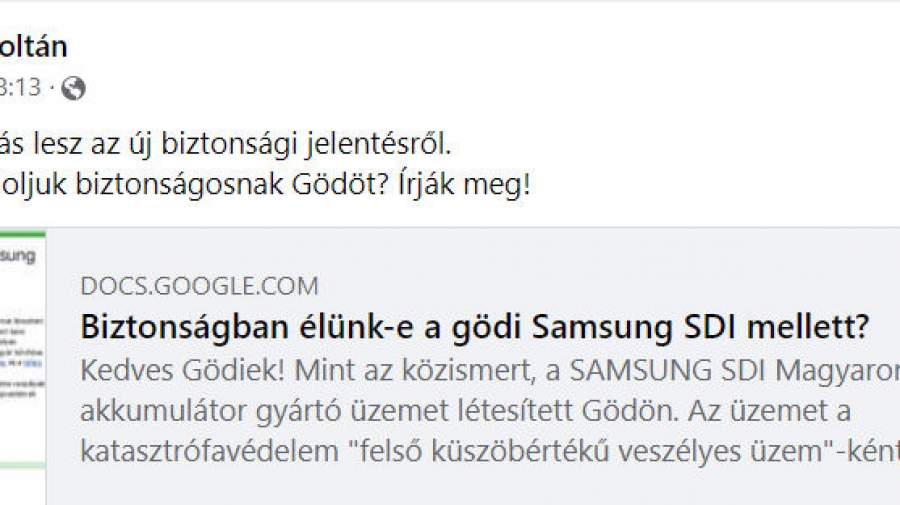The height and width of the screenshot is (505, 900).
Task: Click the DOCS.GOOGLE.COM domain label
Action: tap(199, 286)
